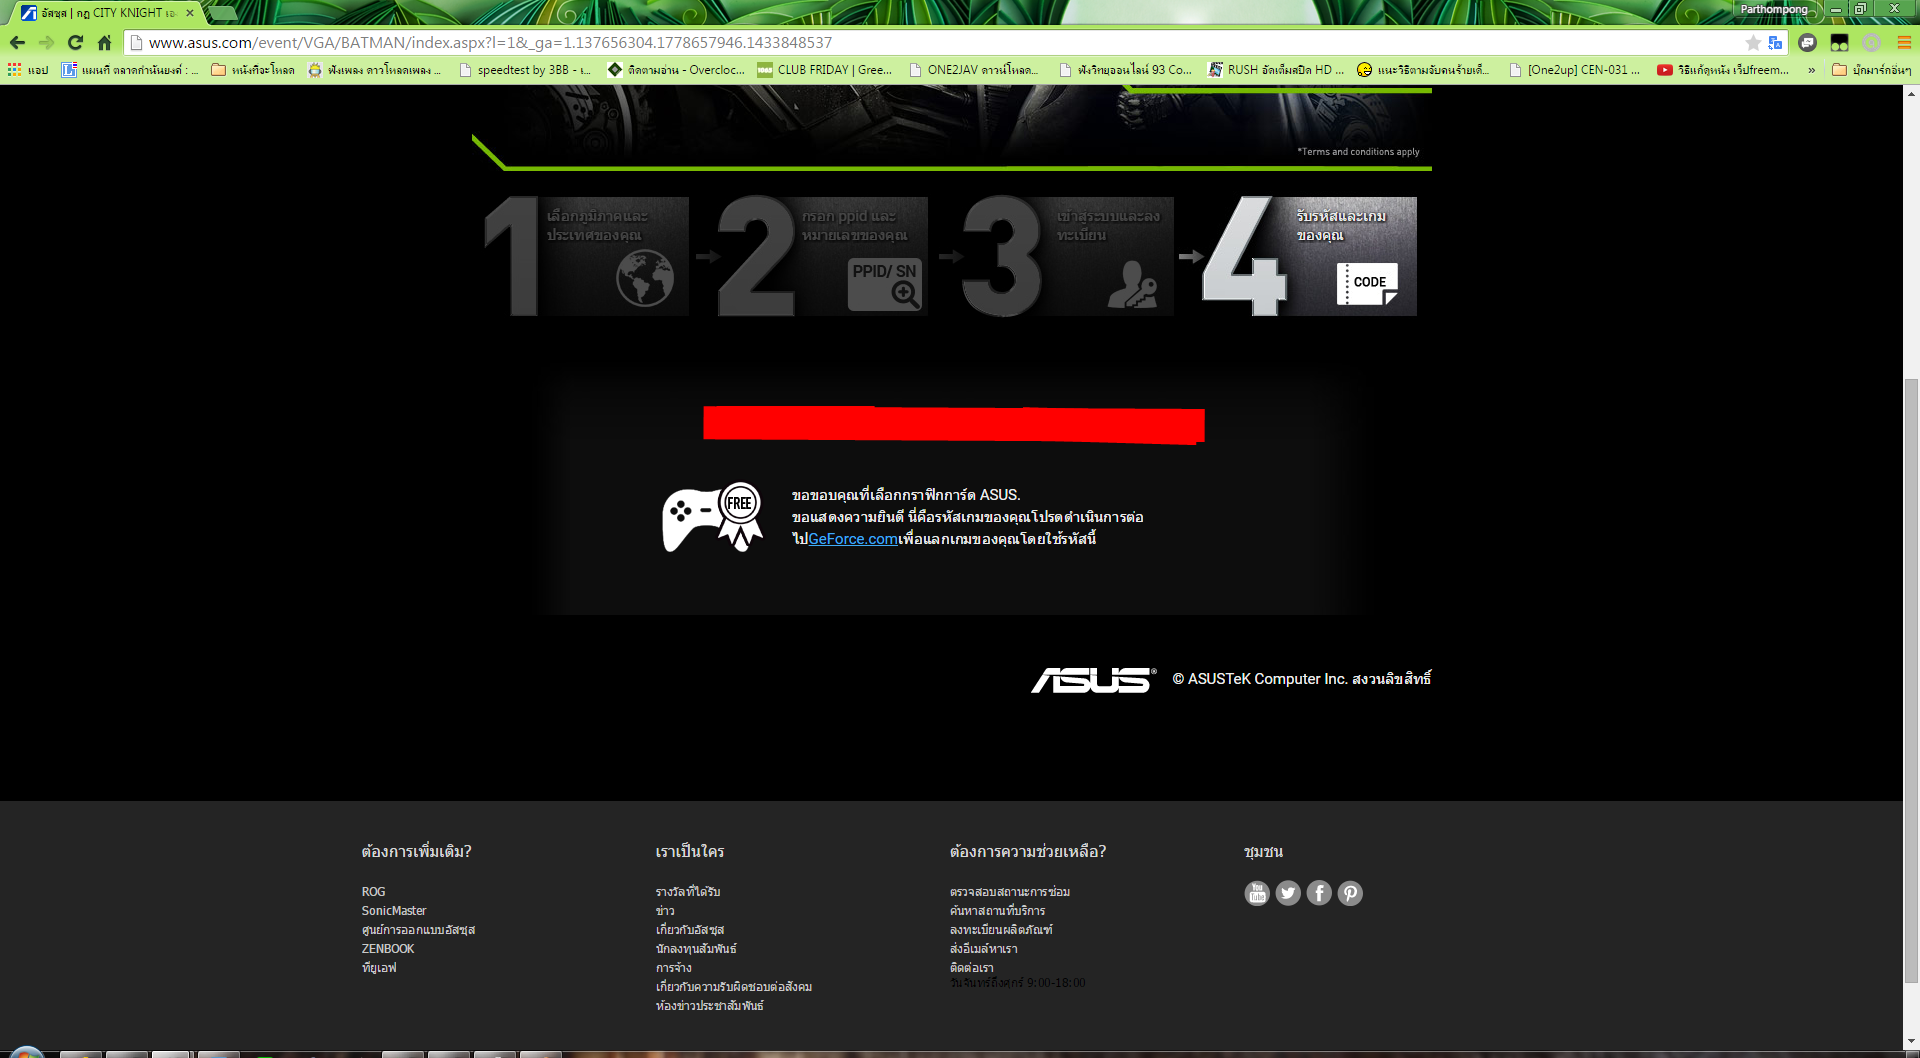Open the ZENBOOK footer link
Image resolution: width=1920 pixels, height=1058 pixels.
(388, 949)
